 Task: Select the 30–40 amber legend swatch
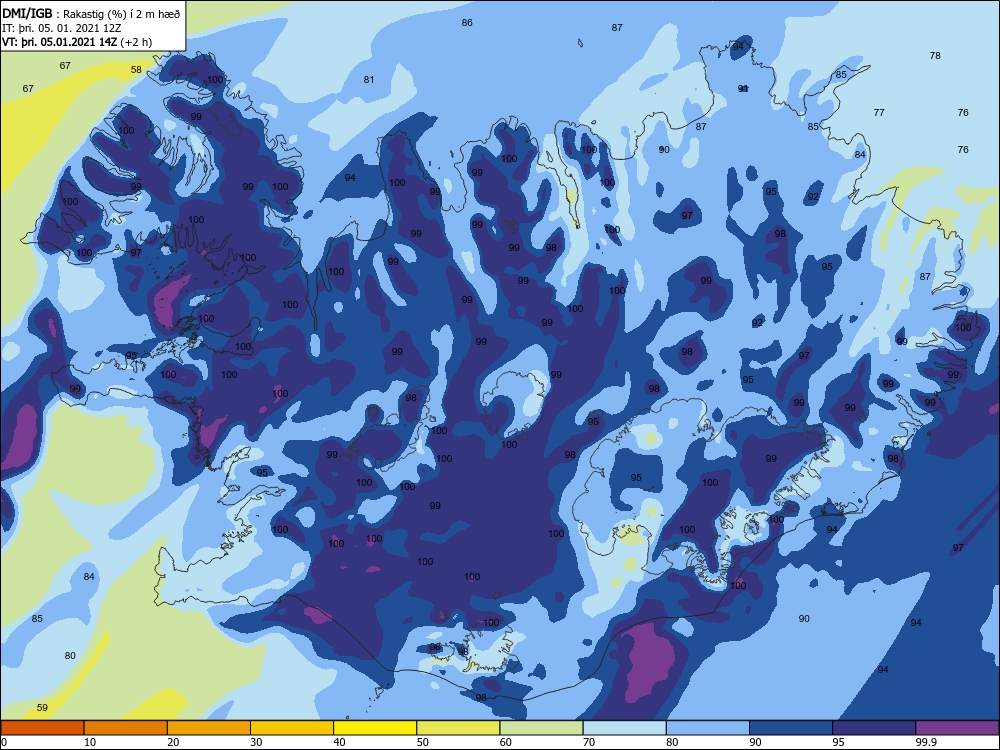292,728
